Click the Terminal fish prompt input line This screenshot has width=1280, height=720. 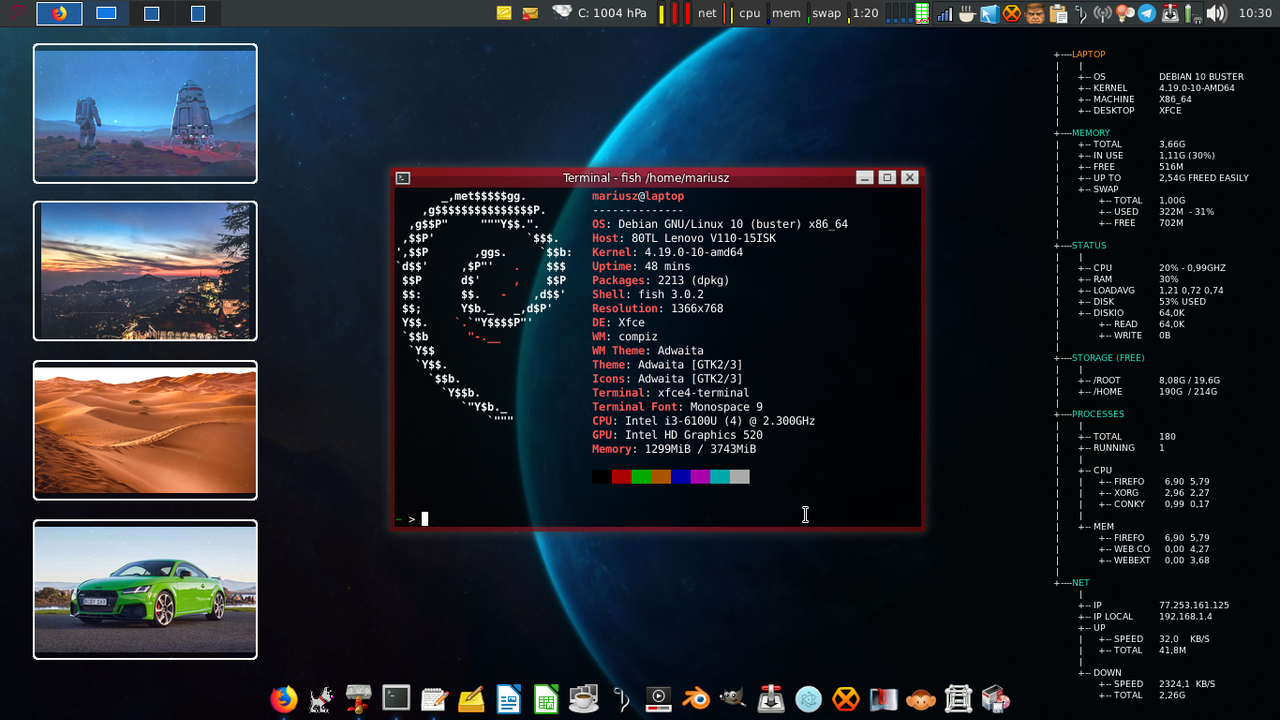click(657, 518)
